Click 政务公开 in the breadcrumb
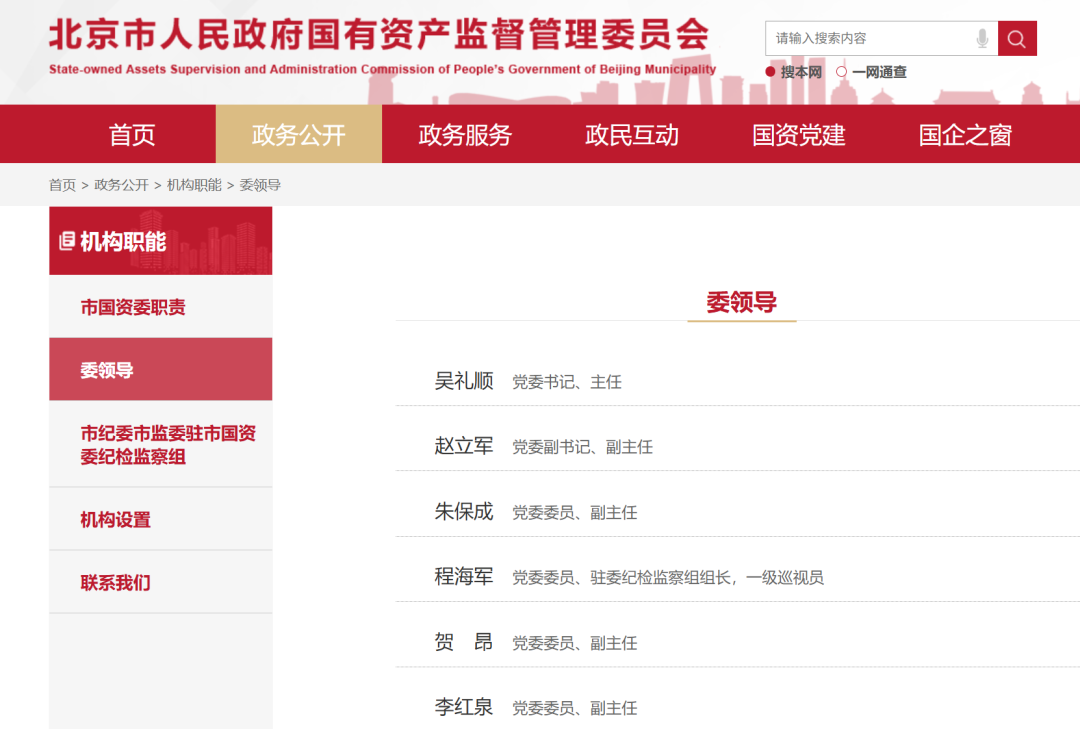The height and width of the screenshot is (729, 1080). [x=121, y=185]
